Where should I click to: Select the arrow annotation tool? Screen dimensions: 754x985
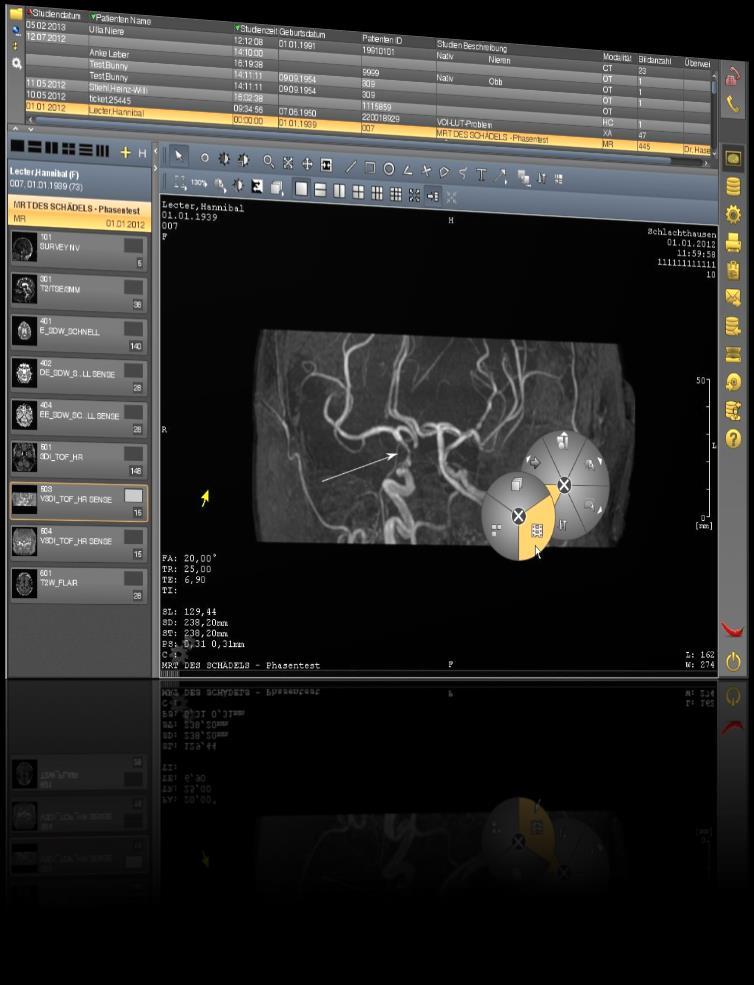(x=500, y=176)
